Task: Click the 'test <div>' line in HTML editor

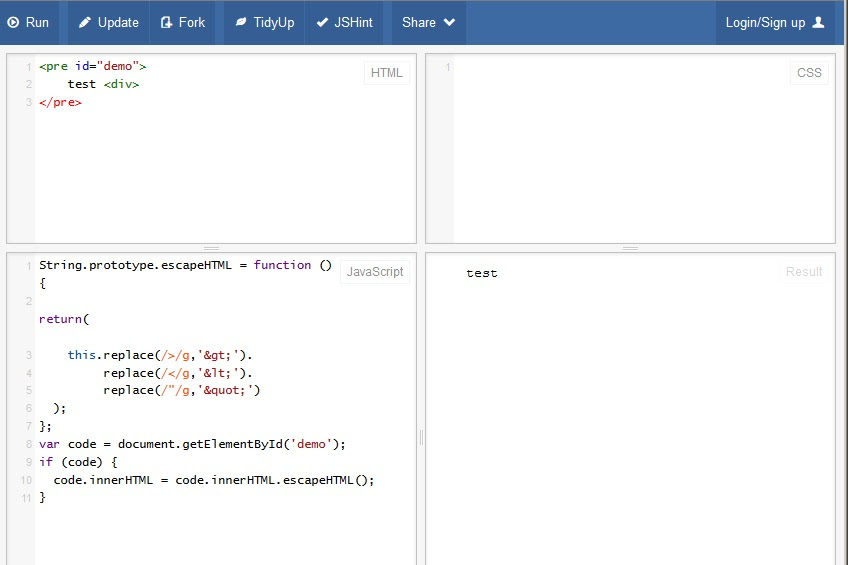Action: [103, 84]
